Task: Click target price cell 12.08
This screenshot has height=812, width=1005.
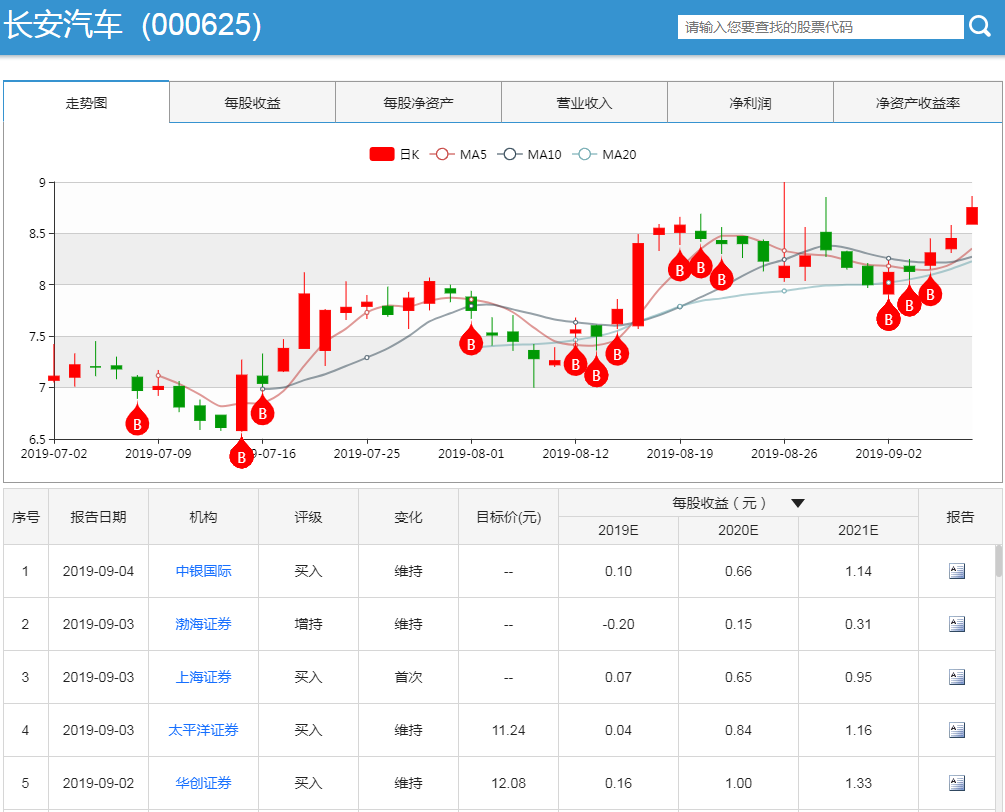Action: click(508, 783)
